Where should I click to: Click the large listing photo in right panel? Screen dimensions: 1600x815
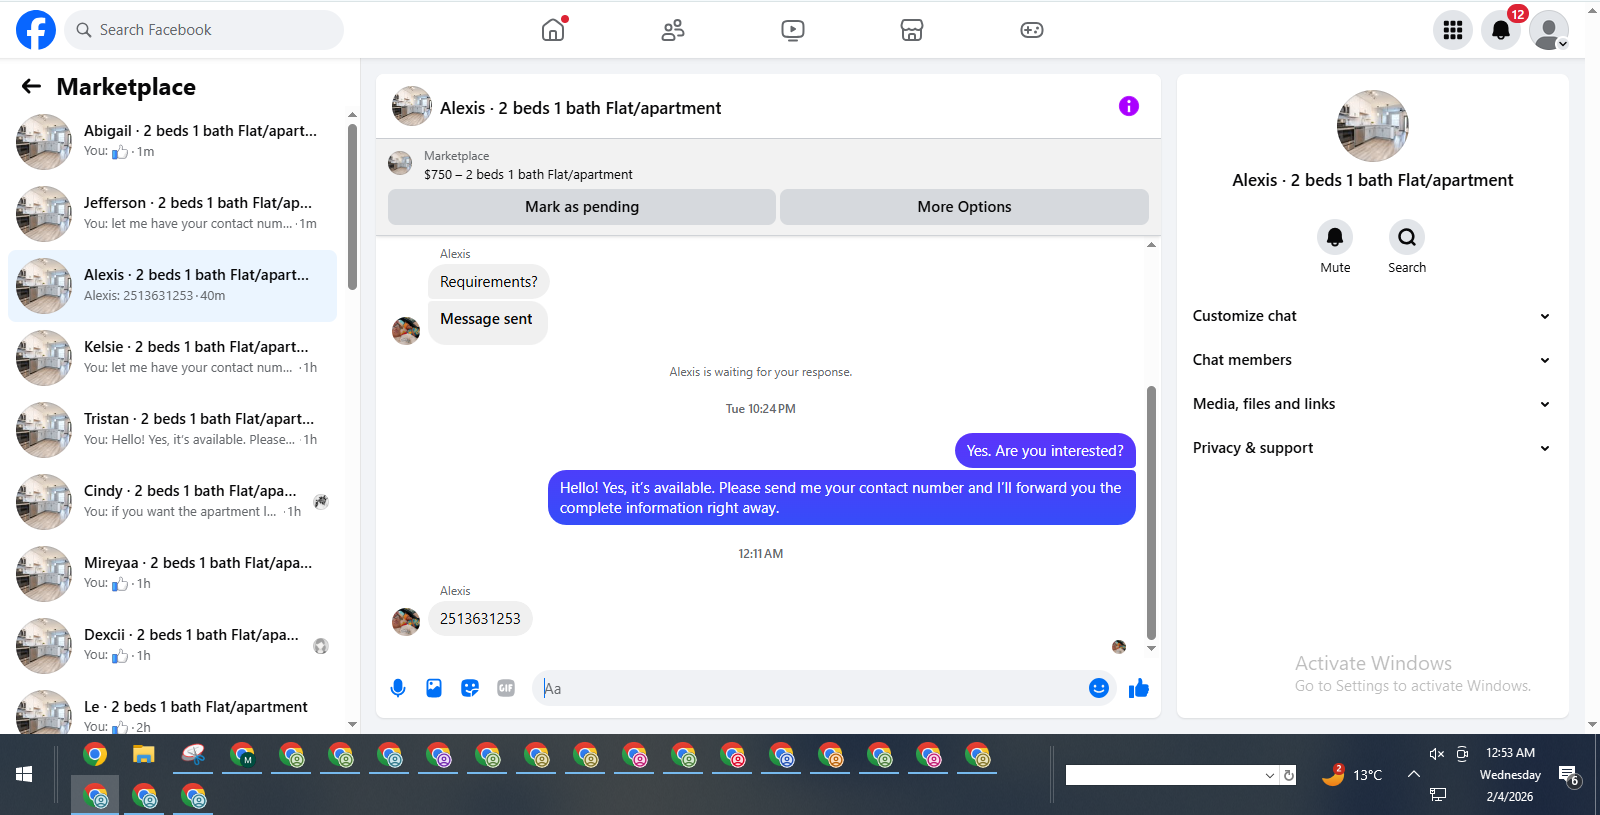[x=1373, y=126]
